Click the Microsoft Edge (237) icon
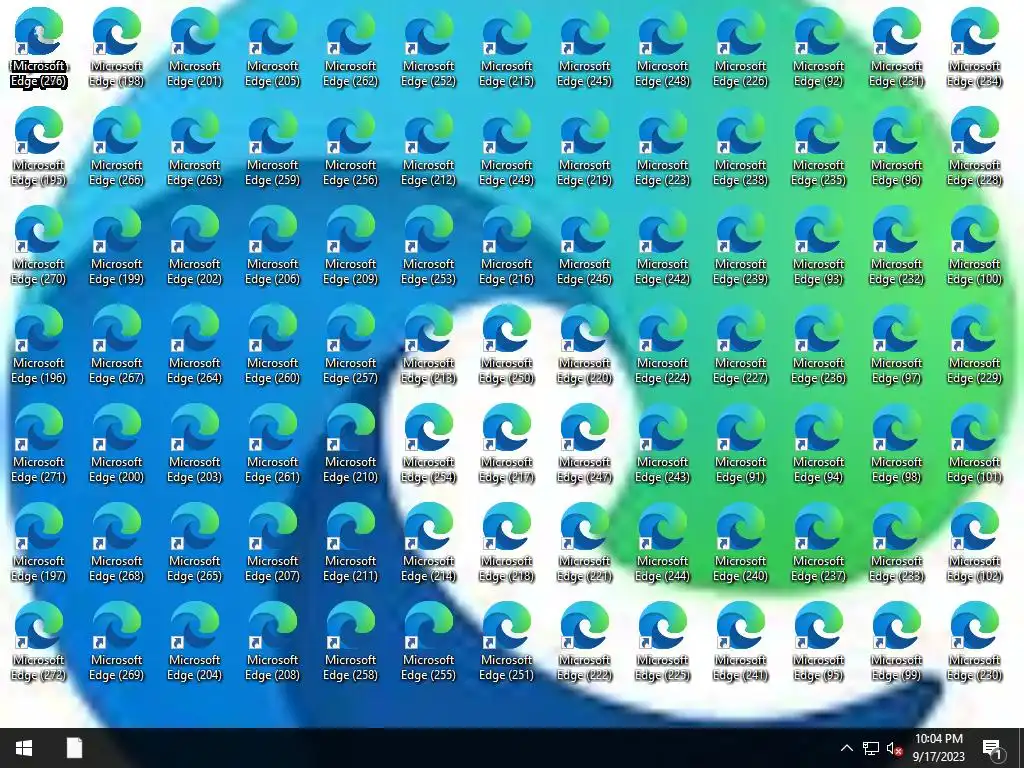1024x768 pixels. (x=818, y=543)
